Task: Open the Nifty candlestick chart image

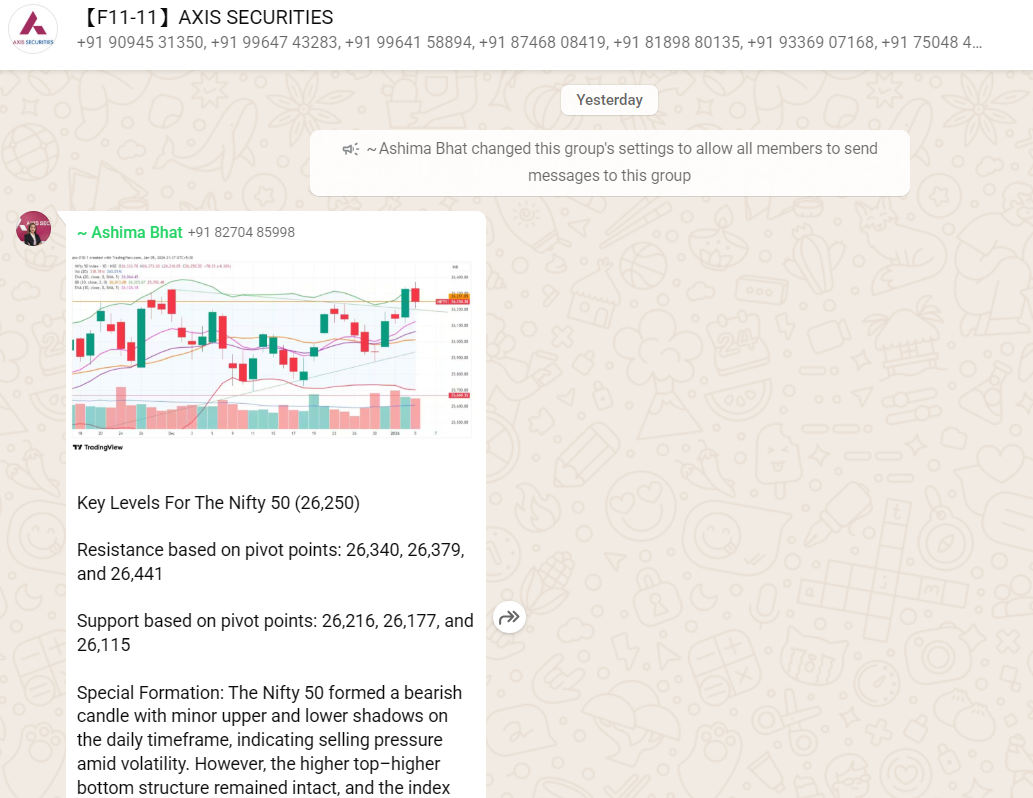Action: [x=272, y=340]
